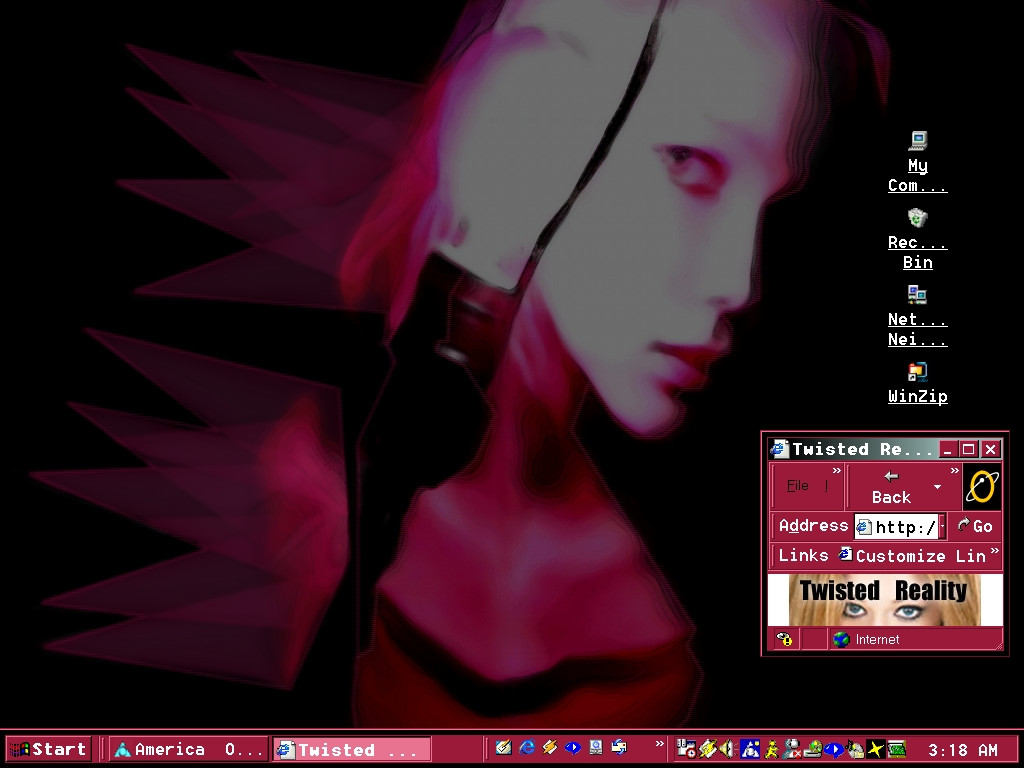Expand the quick launch overflow chevron on taskbar
The width and height of the screenshot is (1024, 768).
(x=660, y=743)
